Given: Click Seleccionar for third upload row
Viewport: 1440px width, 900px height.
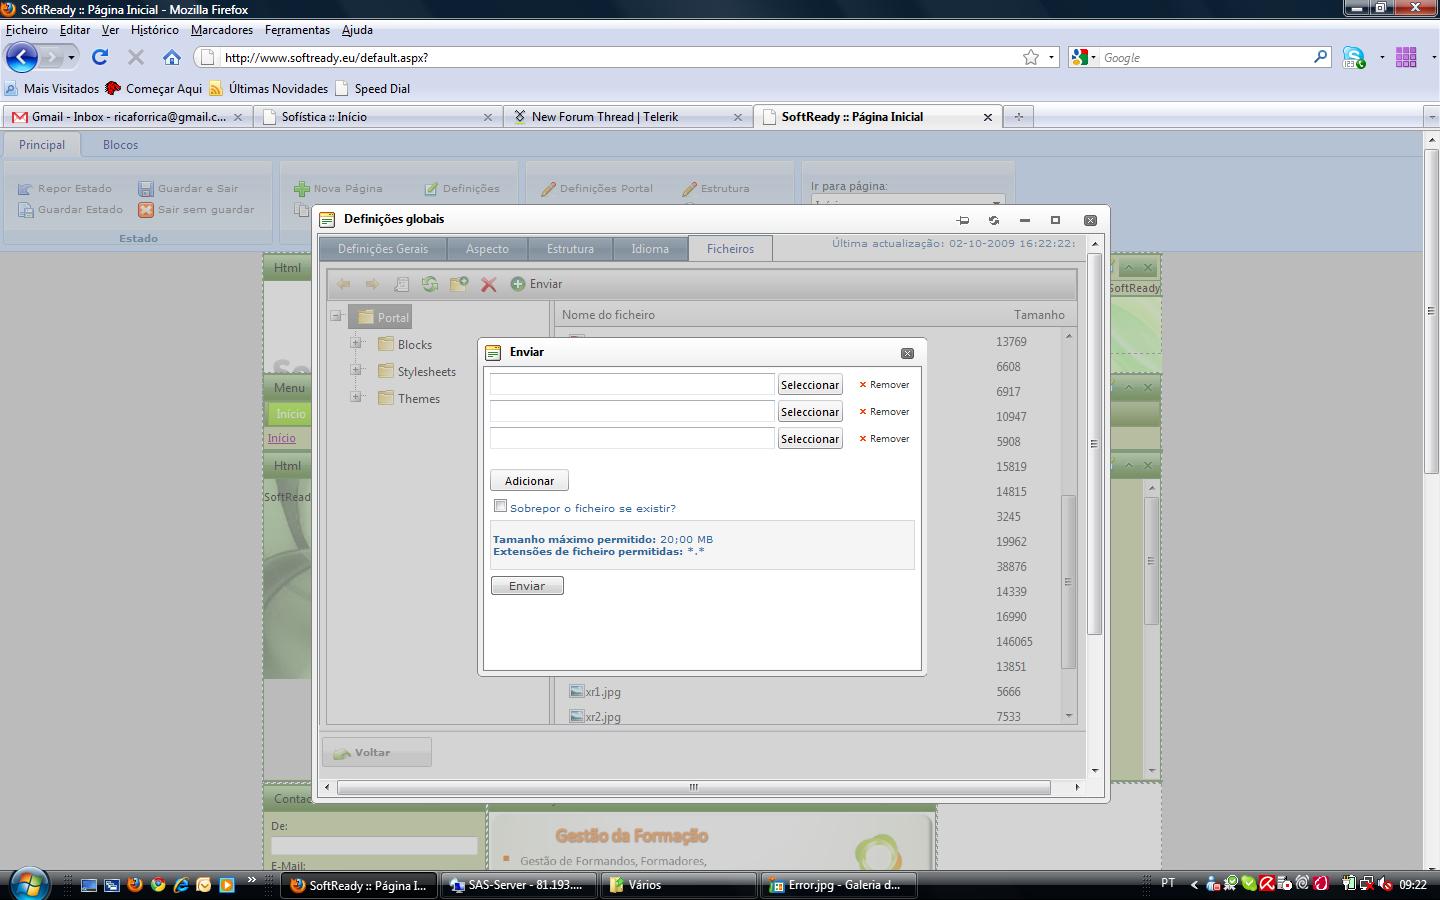Looking at the screenshot, I should point(810,439).
